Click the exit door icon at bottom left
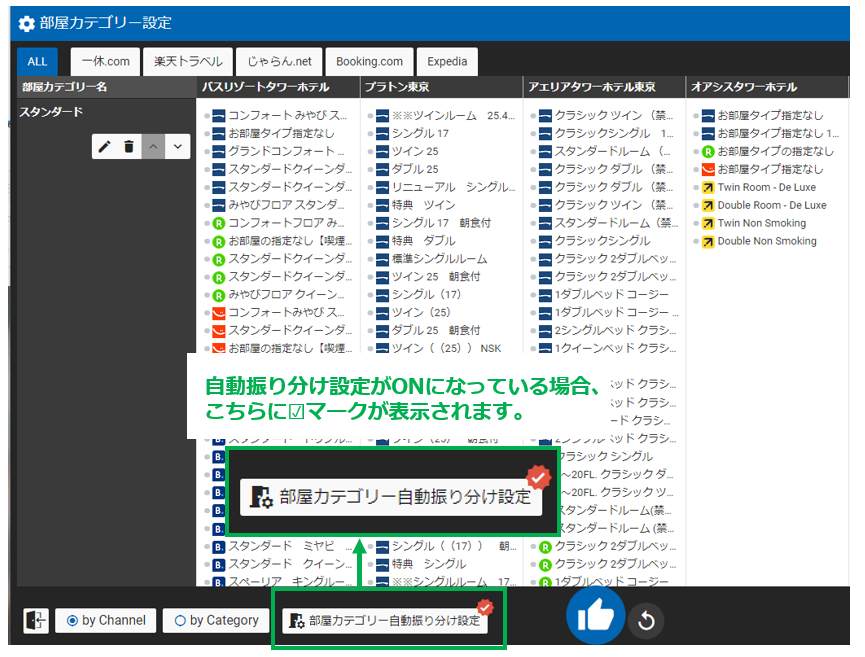The height and width of the screenshot is (657, 865). pos(35,621)
